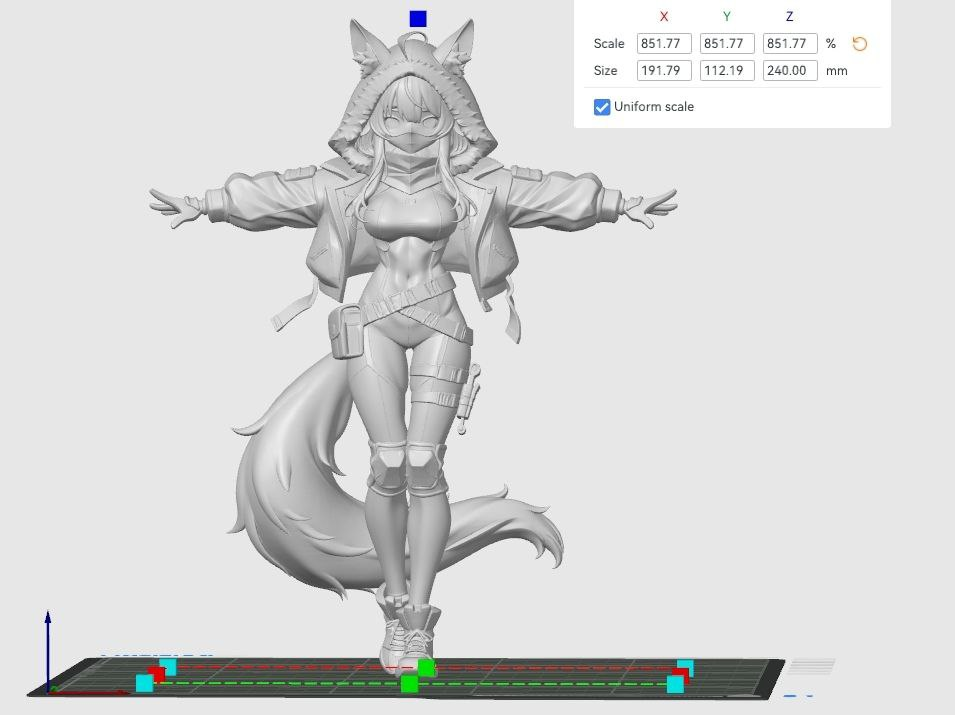The width and height of the screenshot is (955, 715).
Task: Select the front green Y-axis scale handle
Action: pos(410,683)
